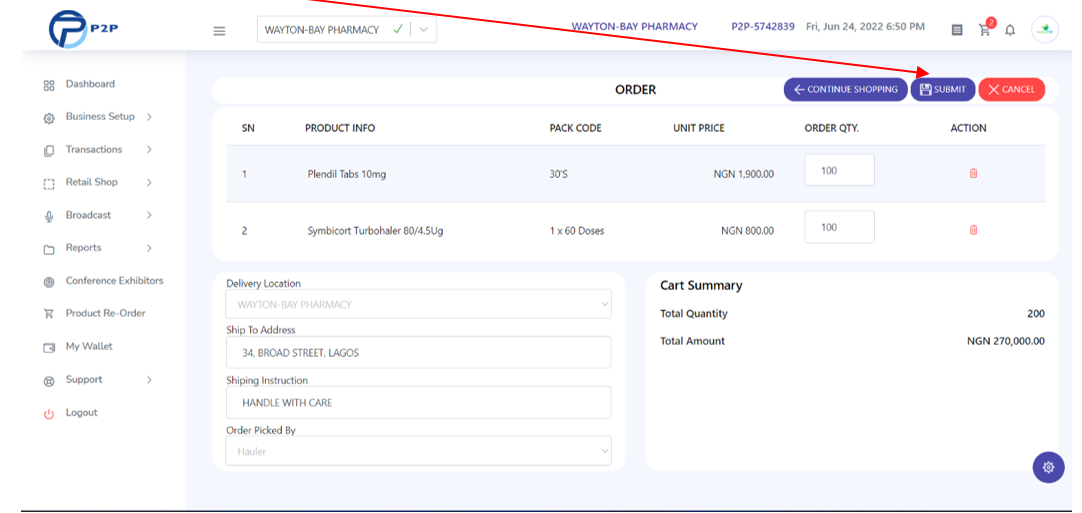This screenshot has width=1082, height=513.
Task: Click the Product Re-Order cart icon
Action: pos(48,314)
